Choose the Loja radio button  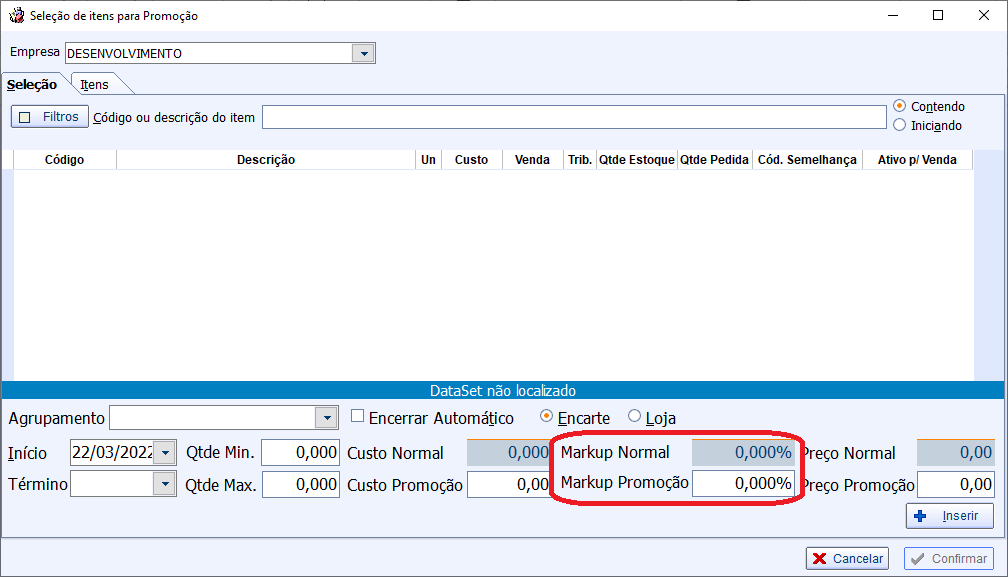634,417
